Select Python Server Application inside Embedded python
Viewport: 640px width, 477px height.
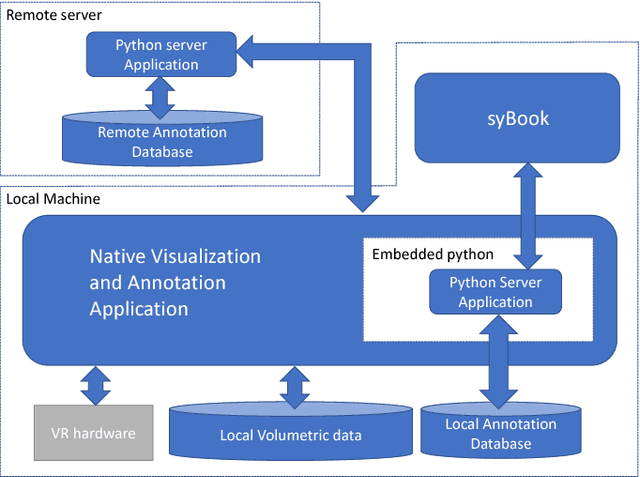[495, 291]
